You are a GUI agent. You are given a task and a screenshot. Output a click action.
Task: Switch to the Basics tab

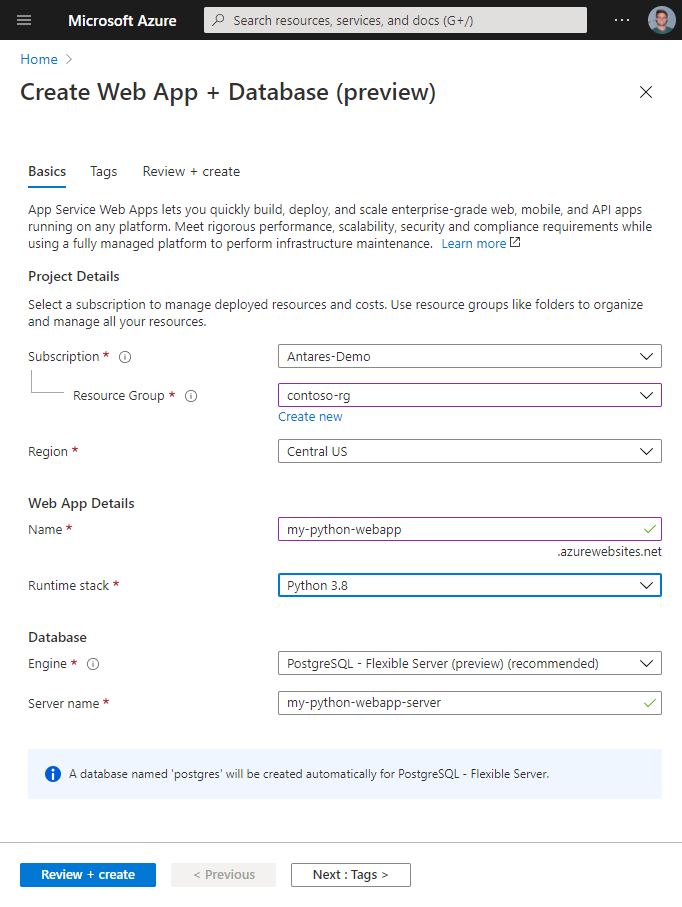[47, 172]
